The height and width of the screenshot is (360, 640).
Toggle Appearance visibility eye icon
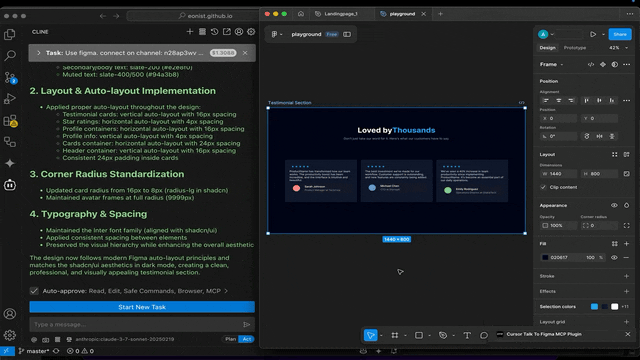coord(614,205)
